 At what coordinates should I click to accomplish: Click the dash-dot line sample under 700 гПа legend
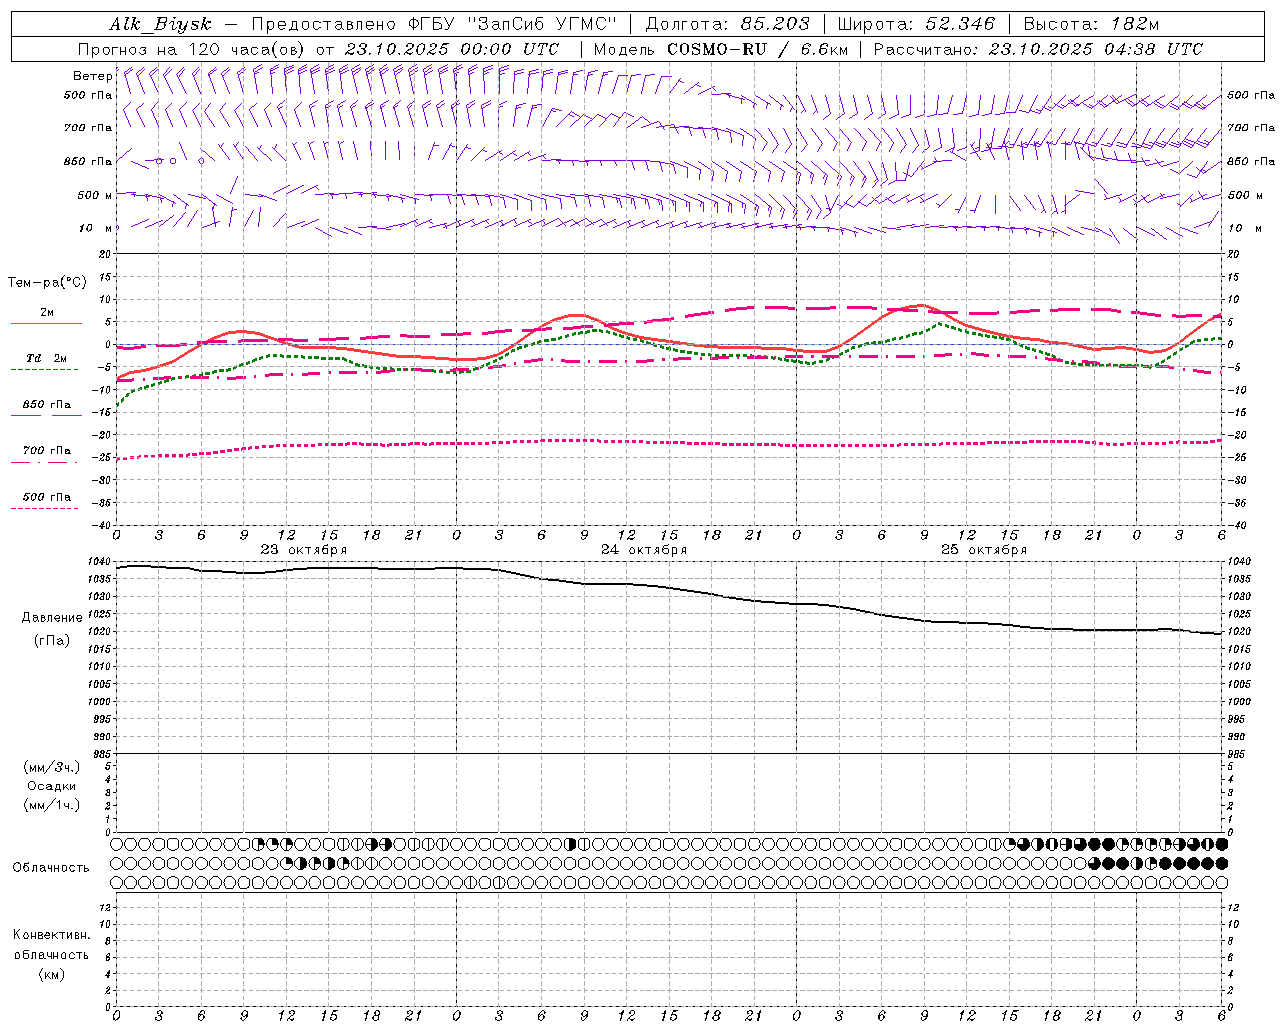(x=45, y=462)
